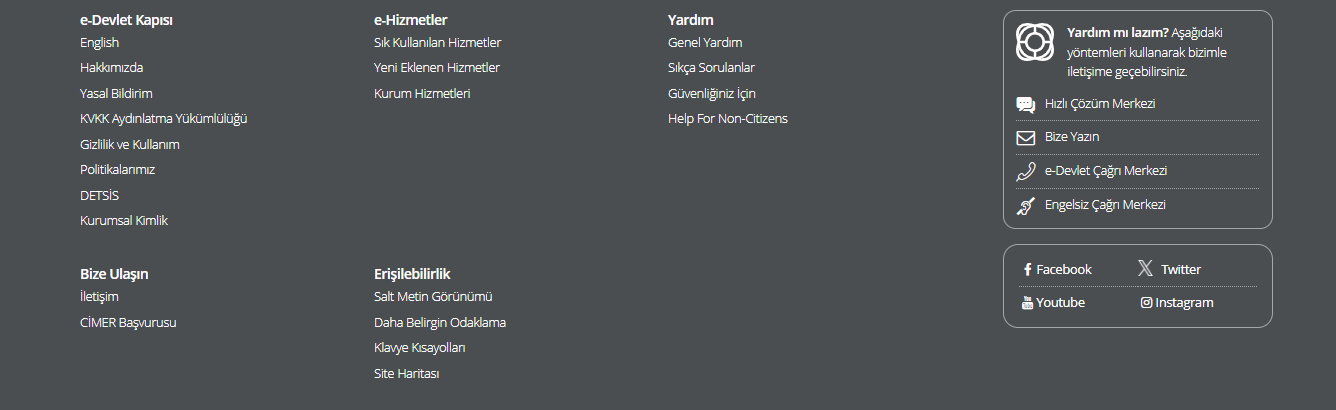Open Klavye Kısayolları link
The image size is (1336, 410).
(419, 348)
